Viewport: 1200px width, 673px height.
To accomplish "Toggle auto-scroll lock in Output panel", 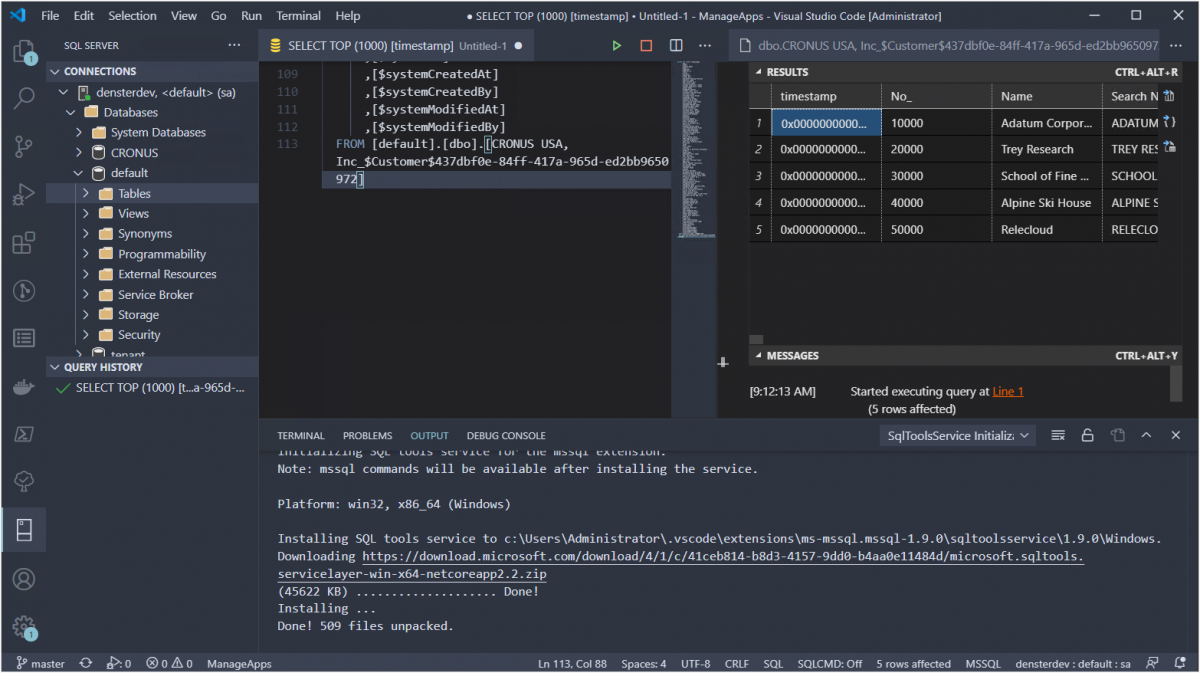I will click(x=1087, y=435).
